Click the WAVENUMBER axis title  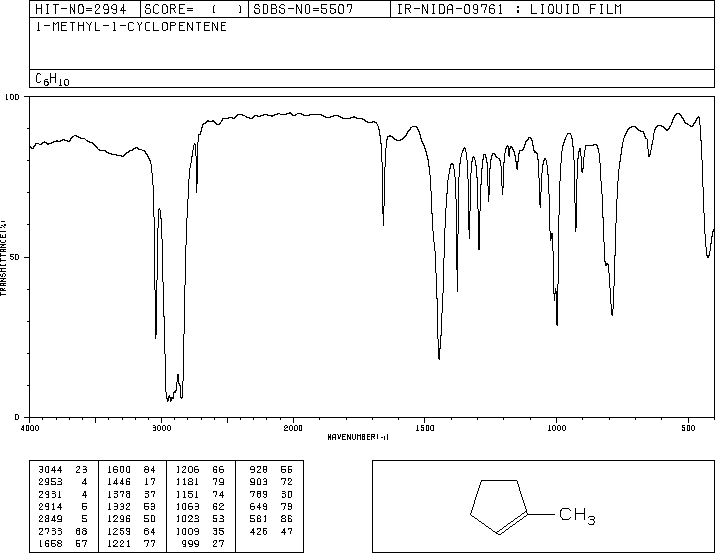pyautogui.click(x=358, y=437)
